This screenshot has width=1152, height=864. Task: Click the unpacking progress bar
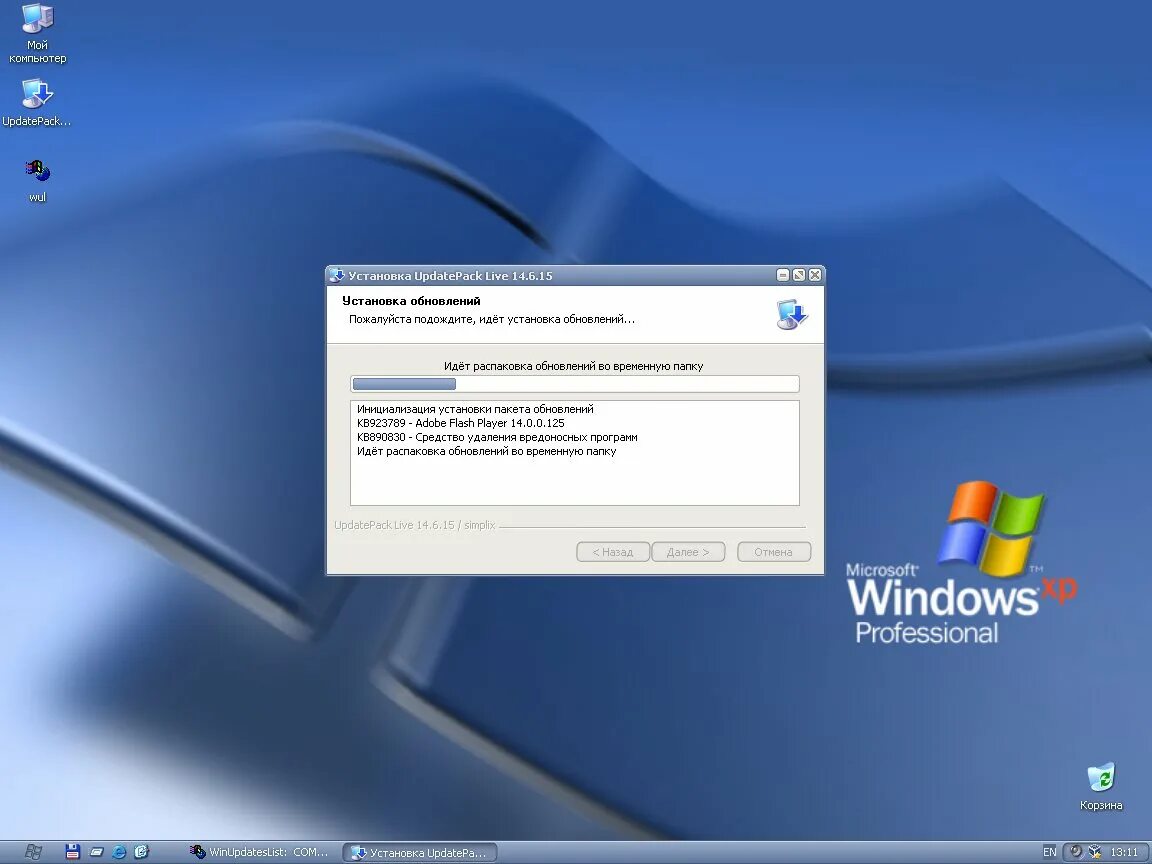pos(575,384)
